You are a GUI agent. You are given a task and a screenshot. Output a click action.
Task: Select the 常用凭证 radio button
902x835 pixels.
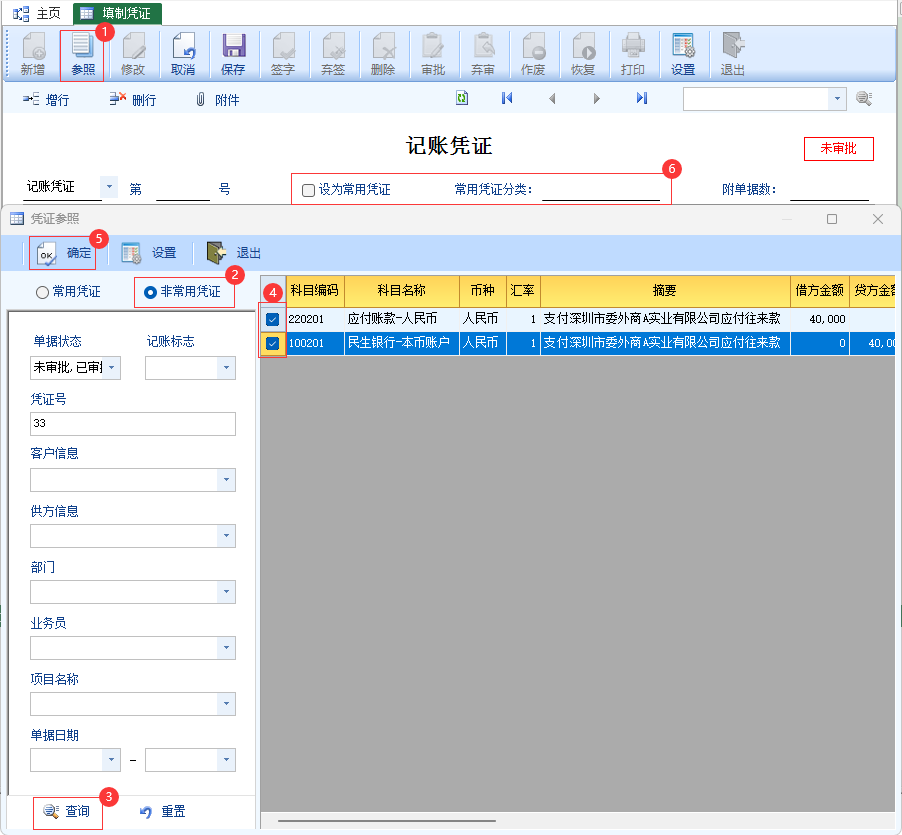42,292
